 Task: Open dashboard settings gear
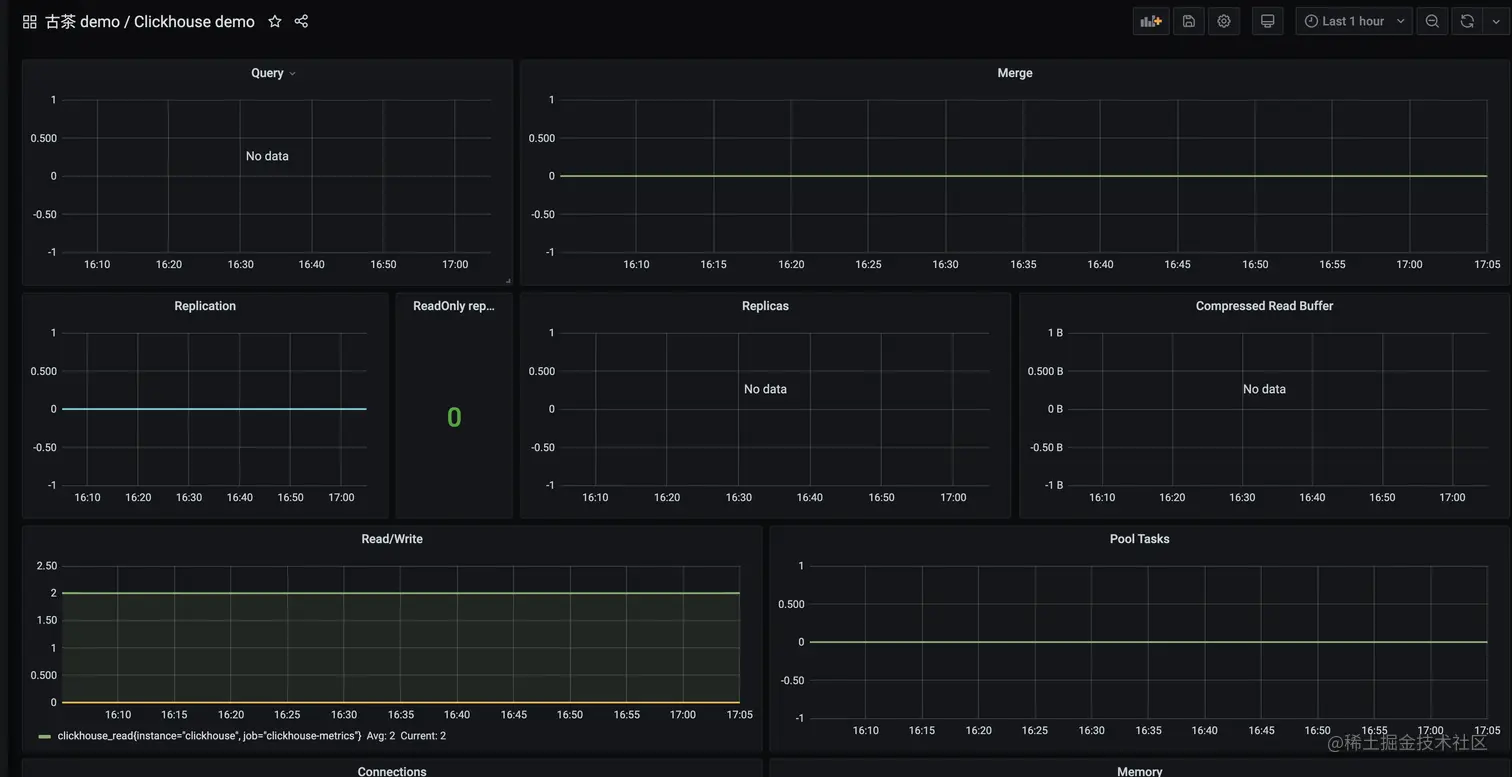pyautogui.click(x=1224, y=21)
